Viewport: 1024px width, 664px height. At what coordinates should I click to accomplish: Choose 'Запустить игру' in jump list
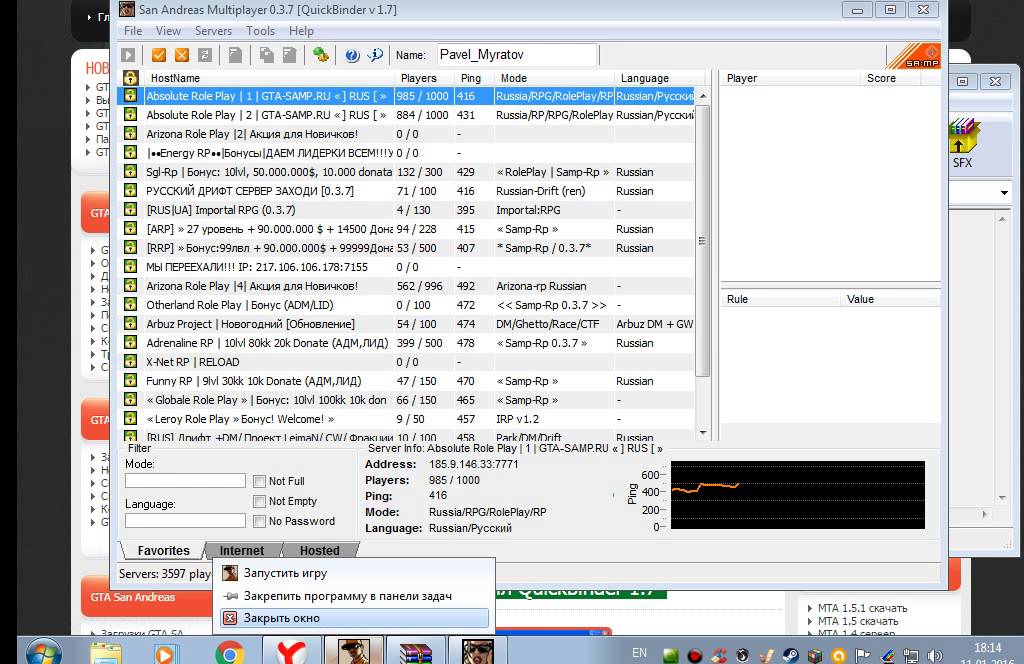355,573
